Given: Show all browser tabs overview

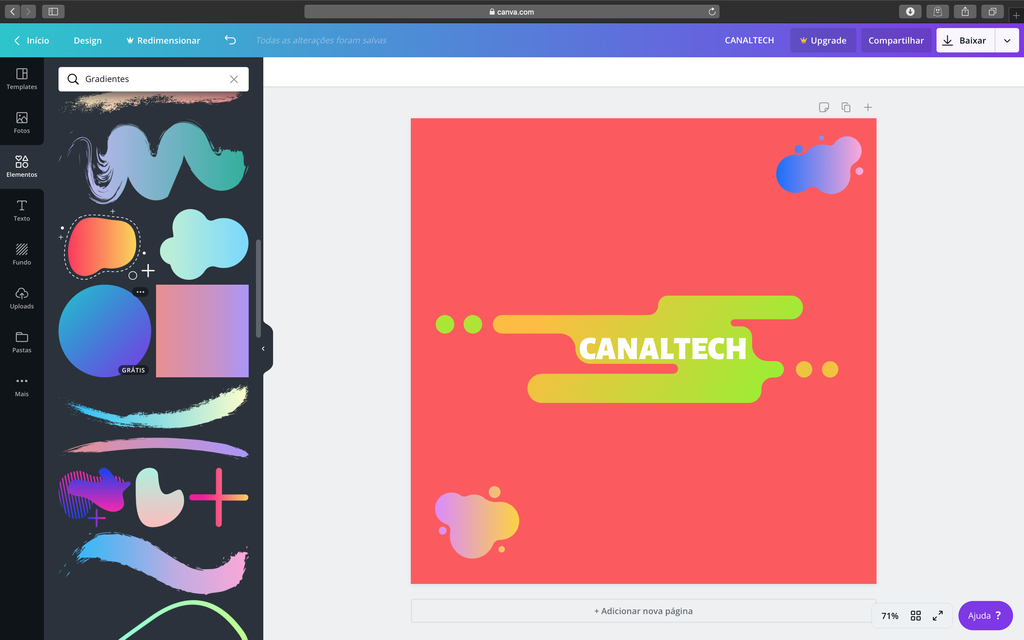Looking at the screenshot, I should click(992, 11).
